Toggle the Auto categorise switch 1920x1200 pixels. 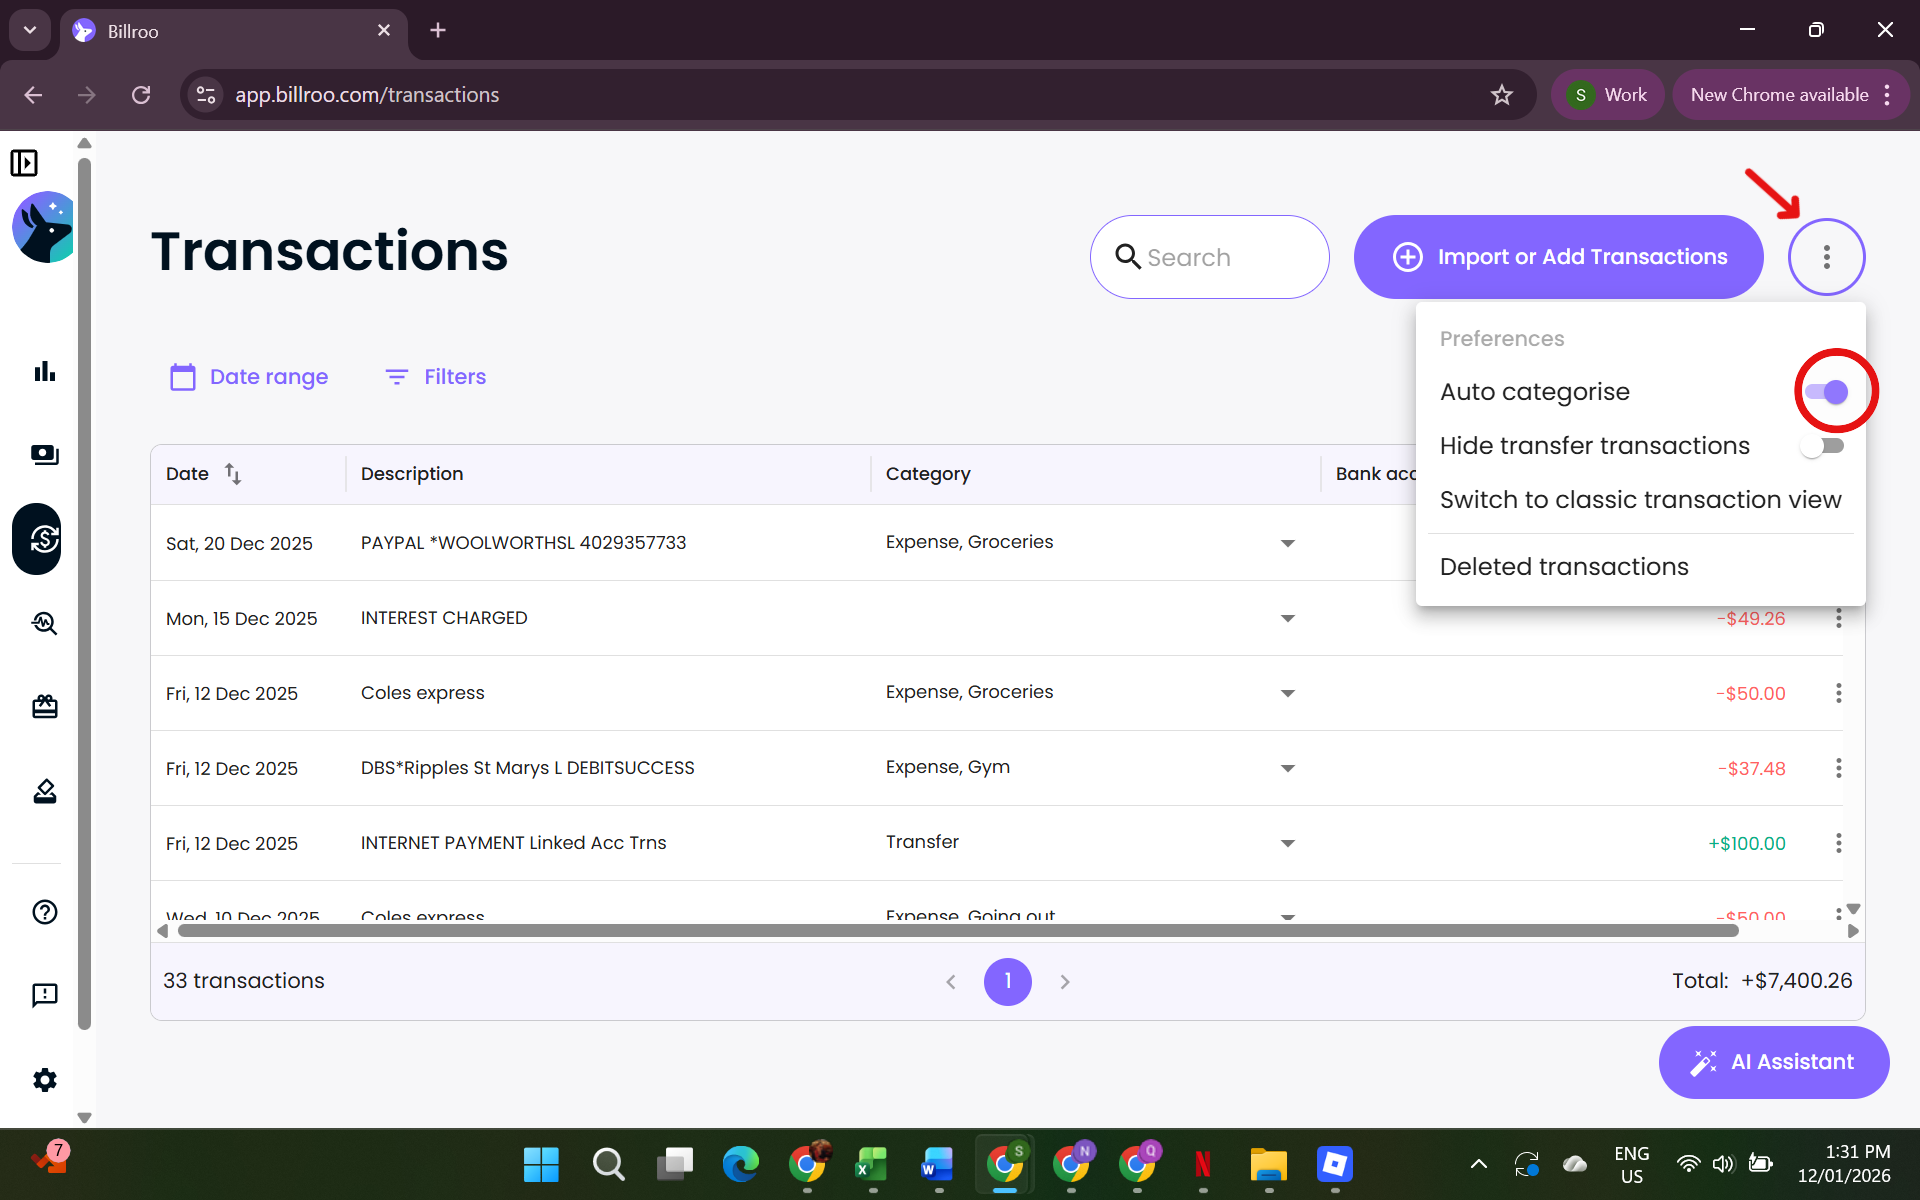coord(1827,392)
